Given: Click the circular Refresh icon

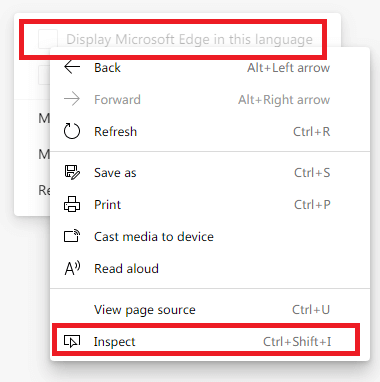Looking at the screenshot, I should (x=72, y=131).
